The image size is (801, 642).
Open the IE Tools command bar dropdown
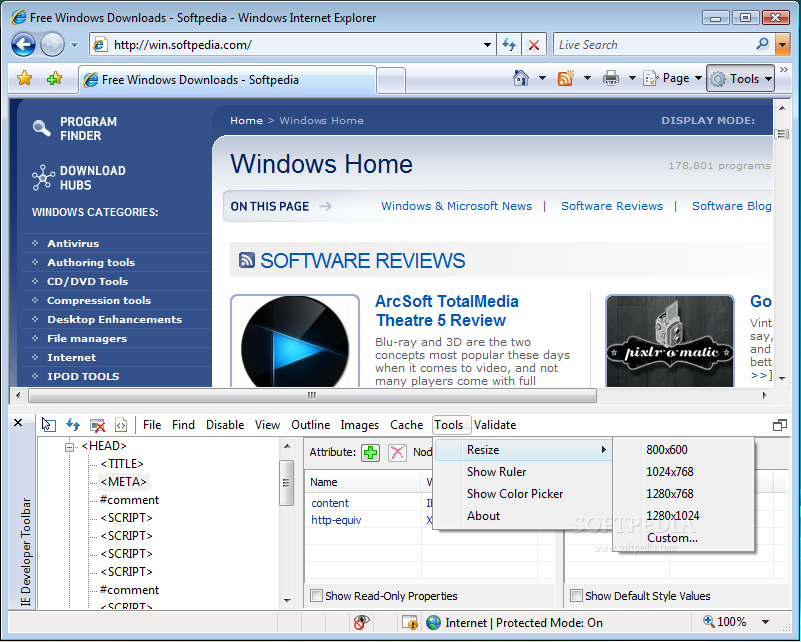pos(740,78)
